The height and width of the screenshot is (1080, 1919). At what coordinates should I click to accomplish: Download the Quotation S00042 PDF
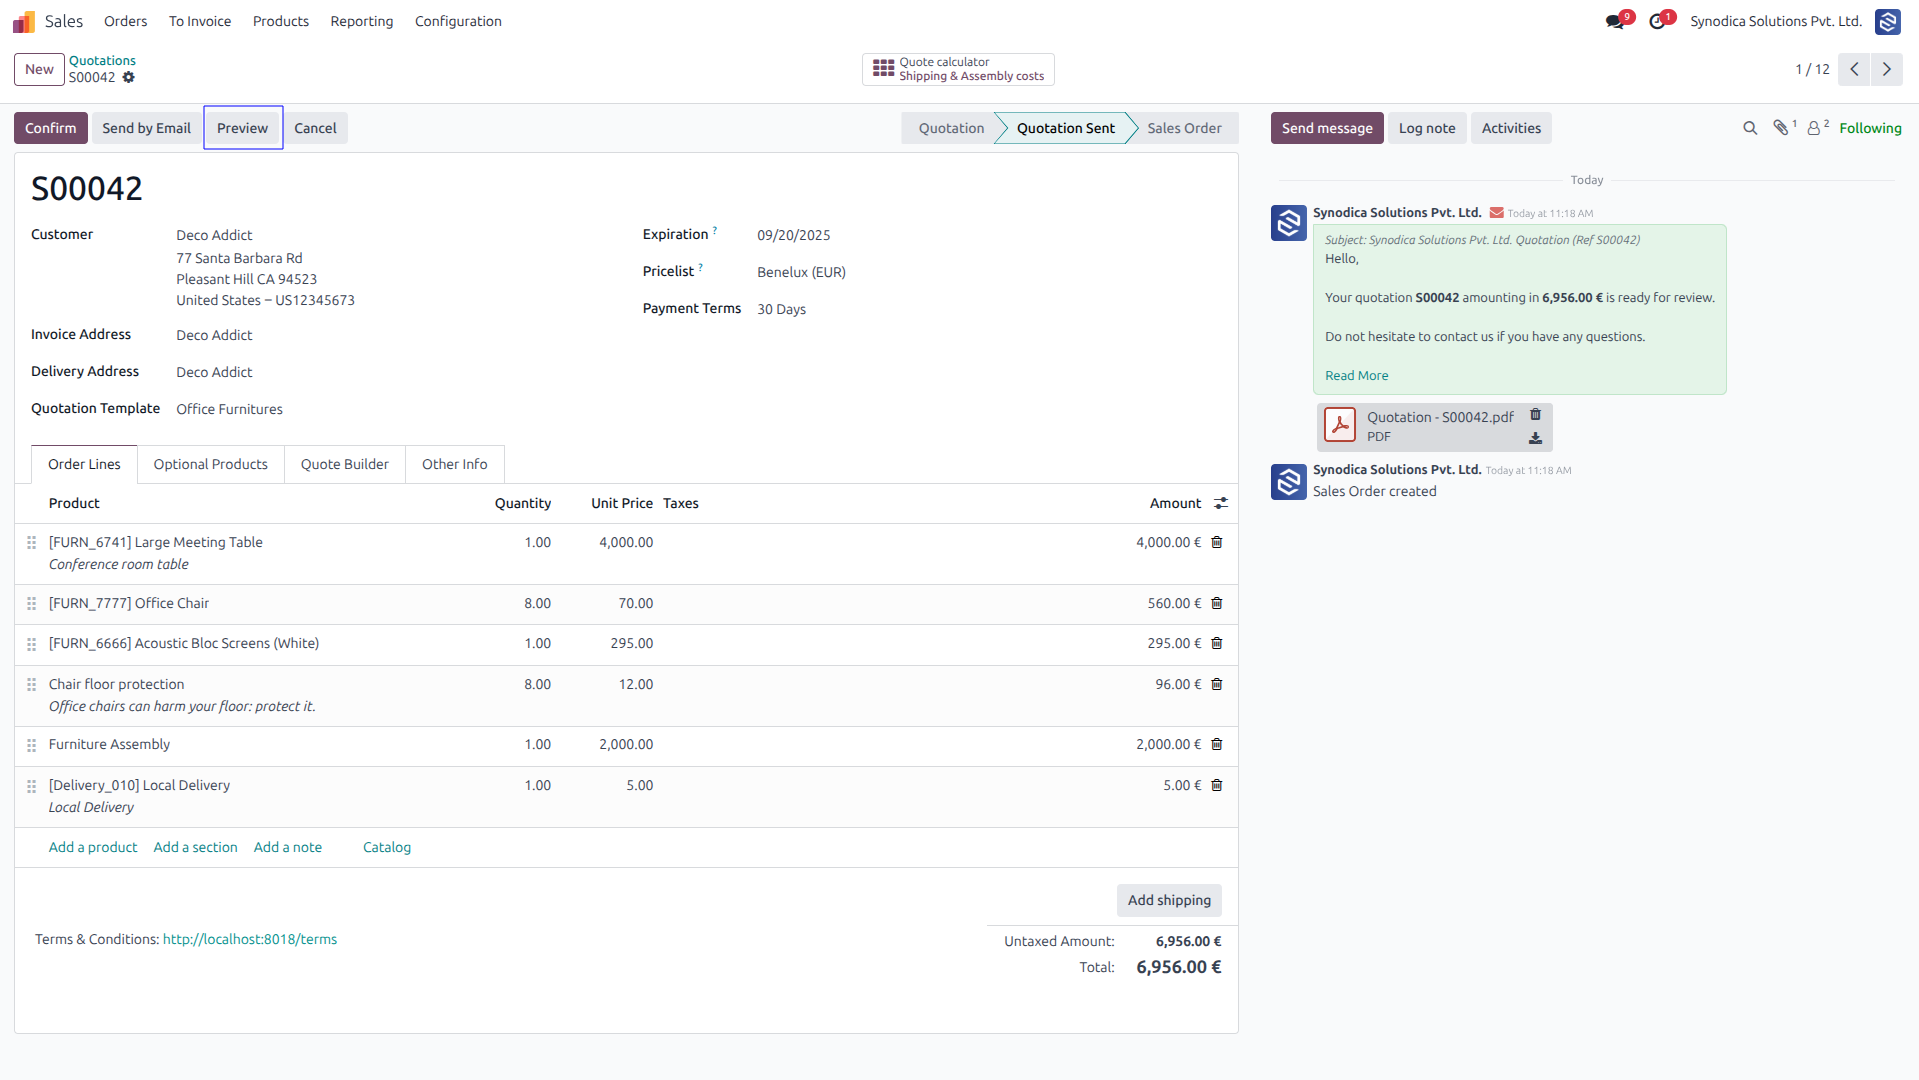pyautogui.click(x=1535, y=438)
